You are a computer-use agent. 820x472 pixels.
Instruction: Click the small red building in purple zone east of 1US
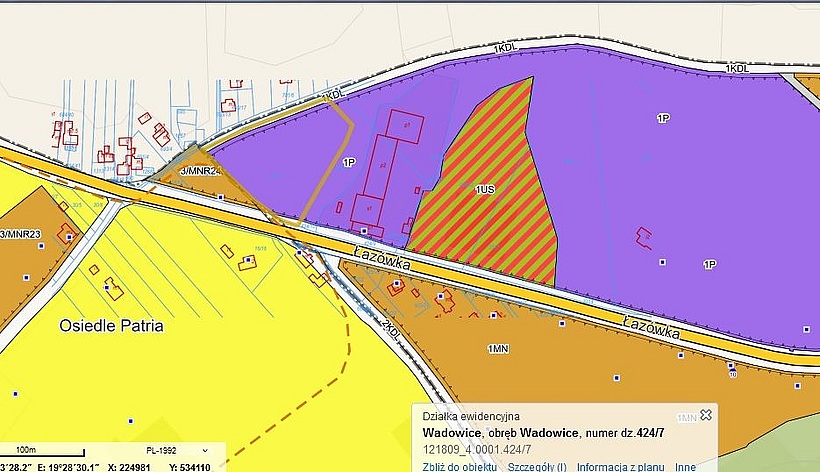(645, 237)
